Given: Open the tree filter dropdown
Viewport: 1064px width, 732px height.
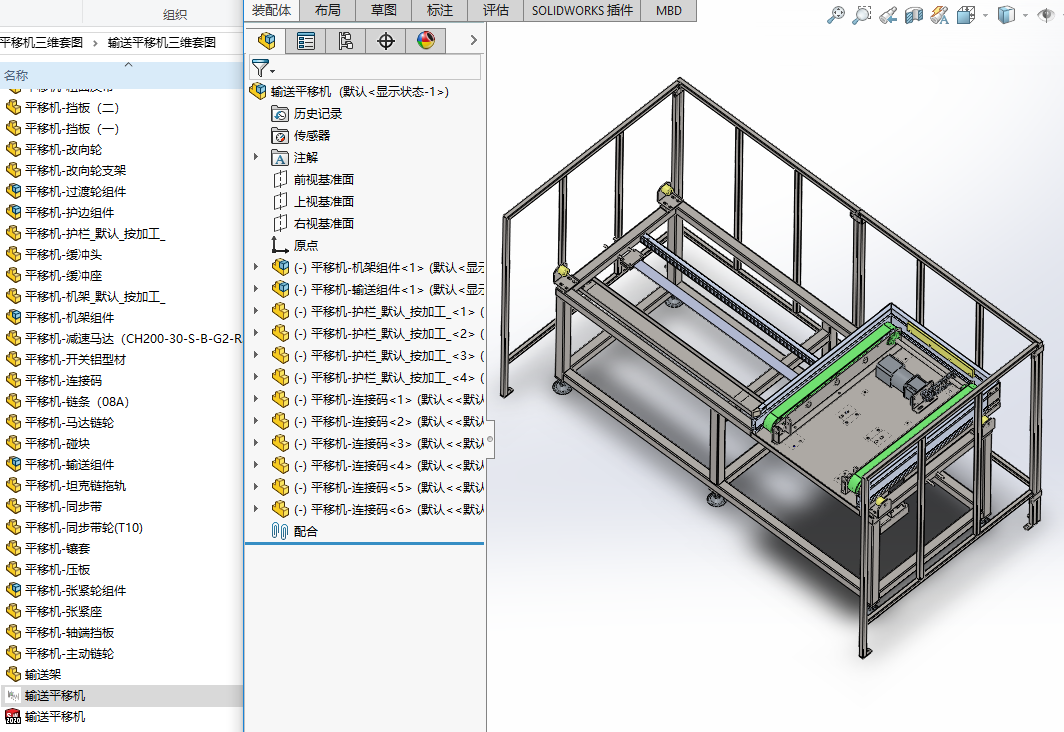Looking at the screenshot, I should coord(263,68).
